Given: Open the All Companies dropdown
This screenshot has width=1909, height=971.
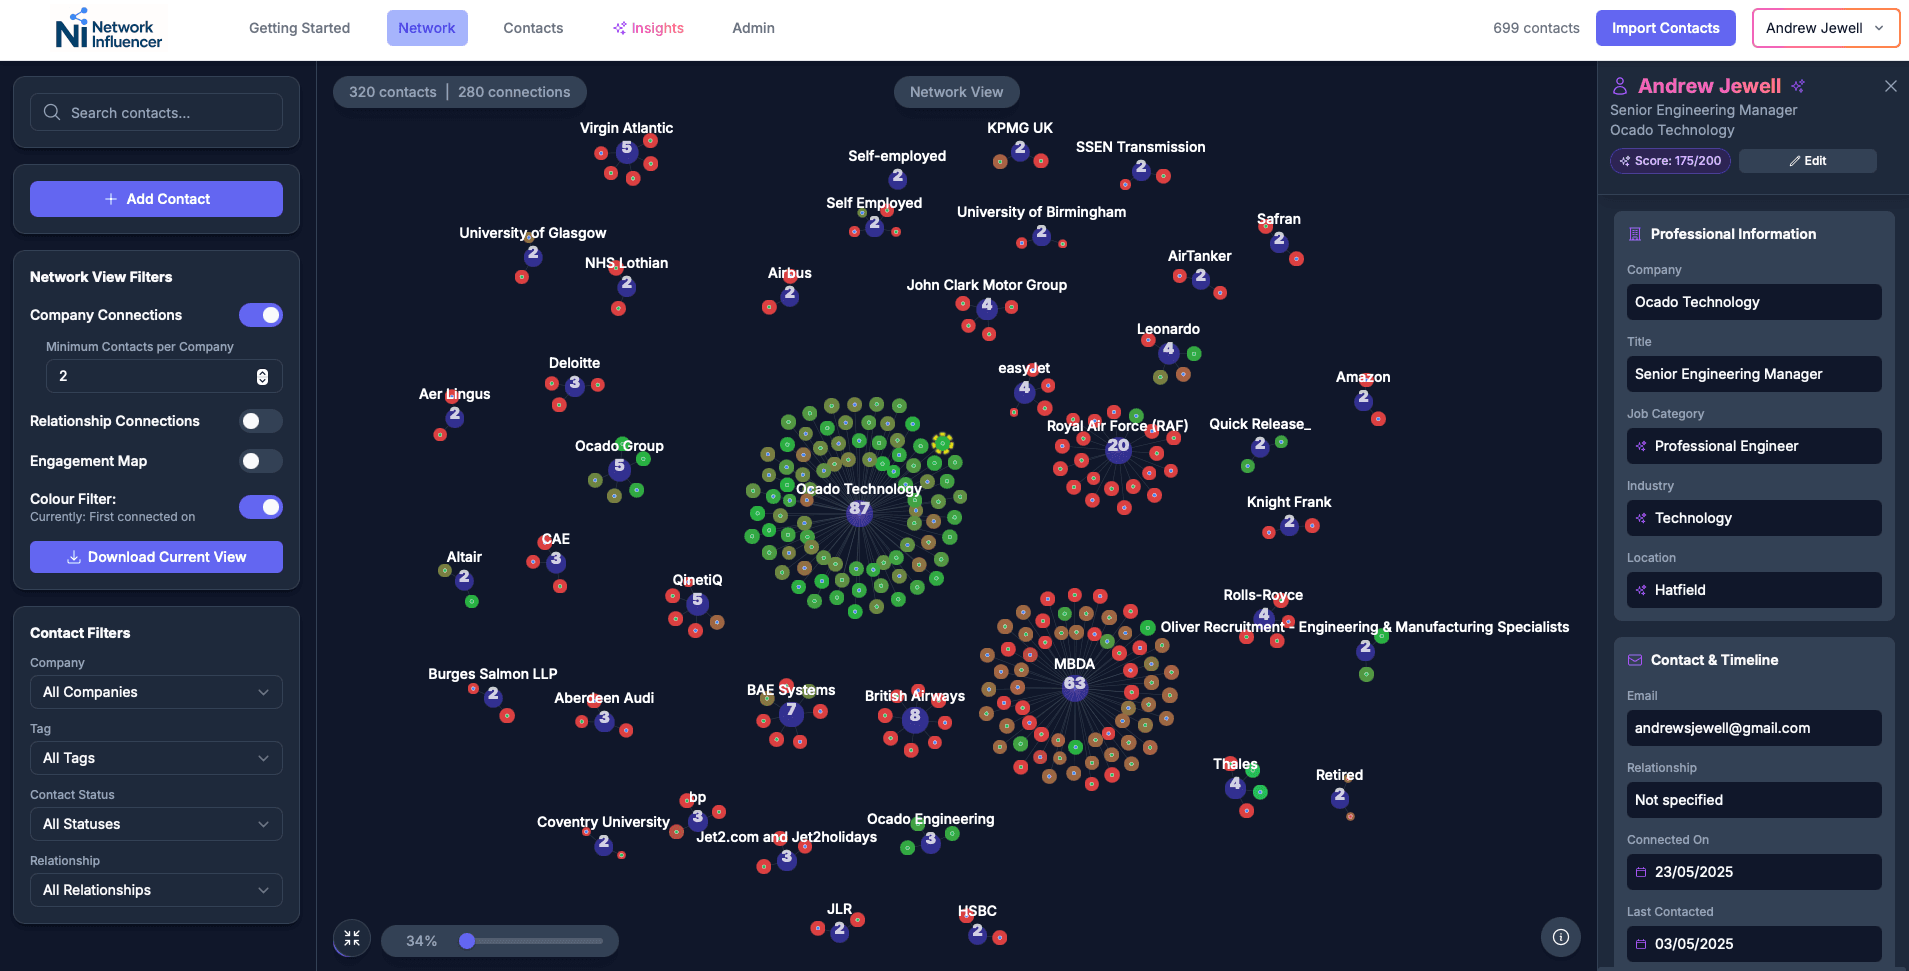Looking at the screenshot, I should 155,691.
